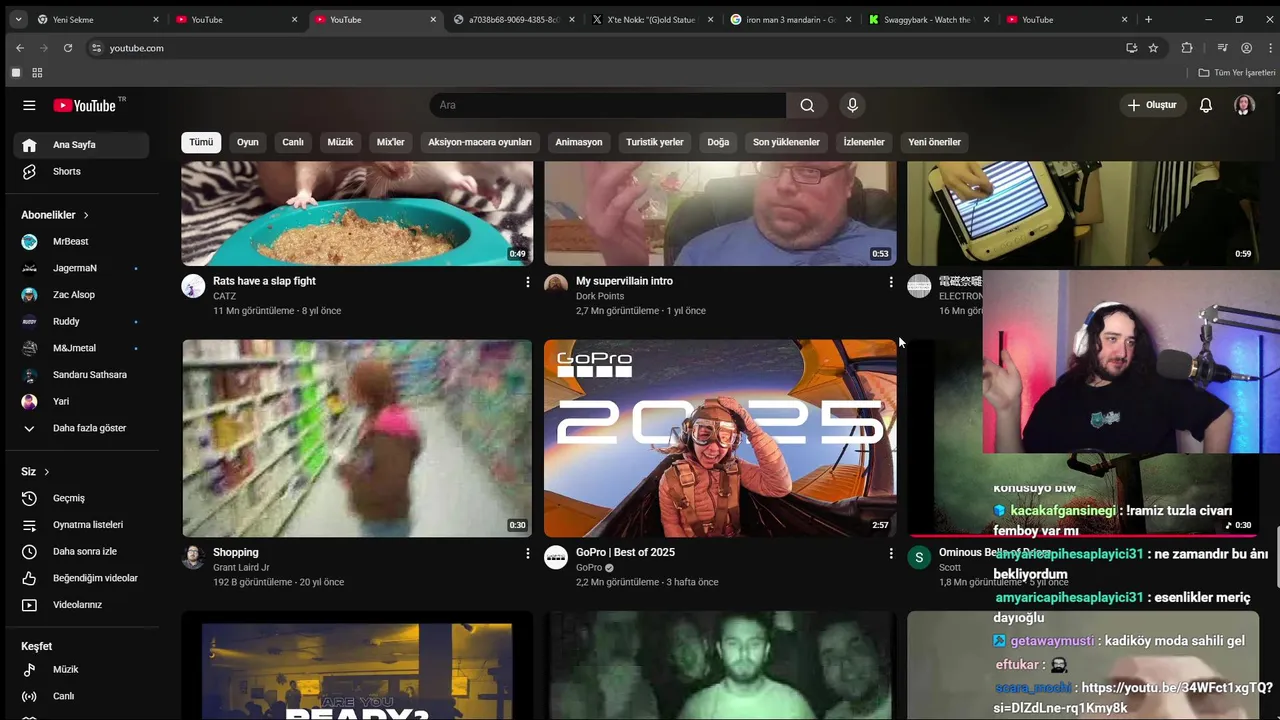Open the Rats have a slap fight thumbnail

point(357,212)
